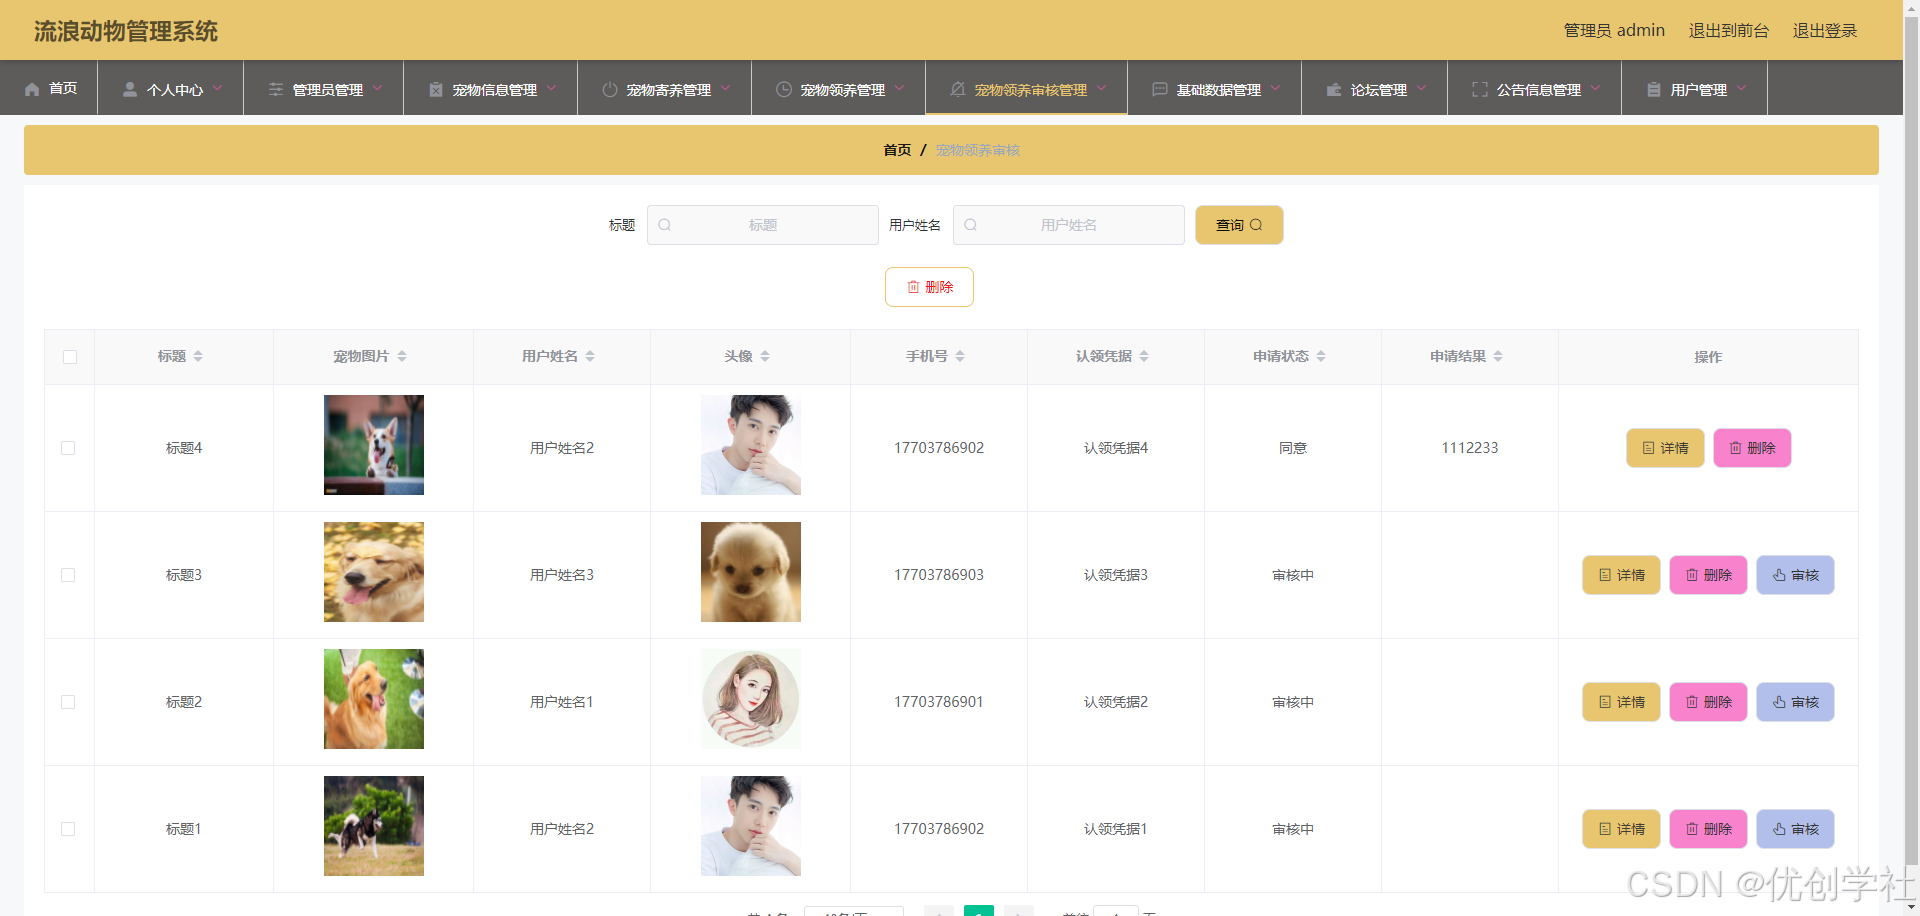Open the 宠物信息管理 menu label
This screenshot has height=916, width=1920.
(495, 90)
